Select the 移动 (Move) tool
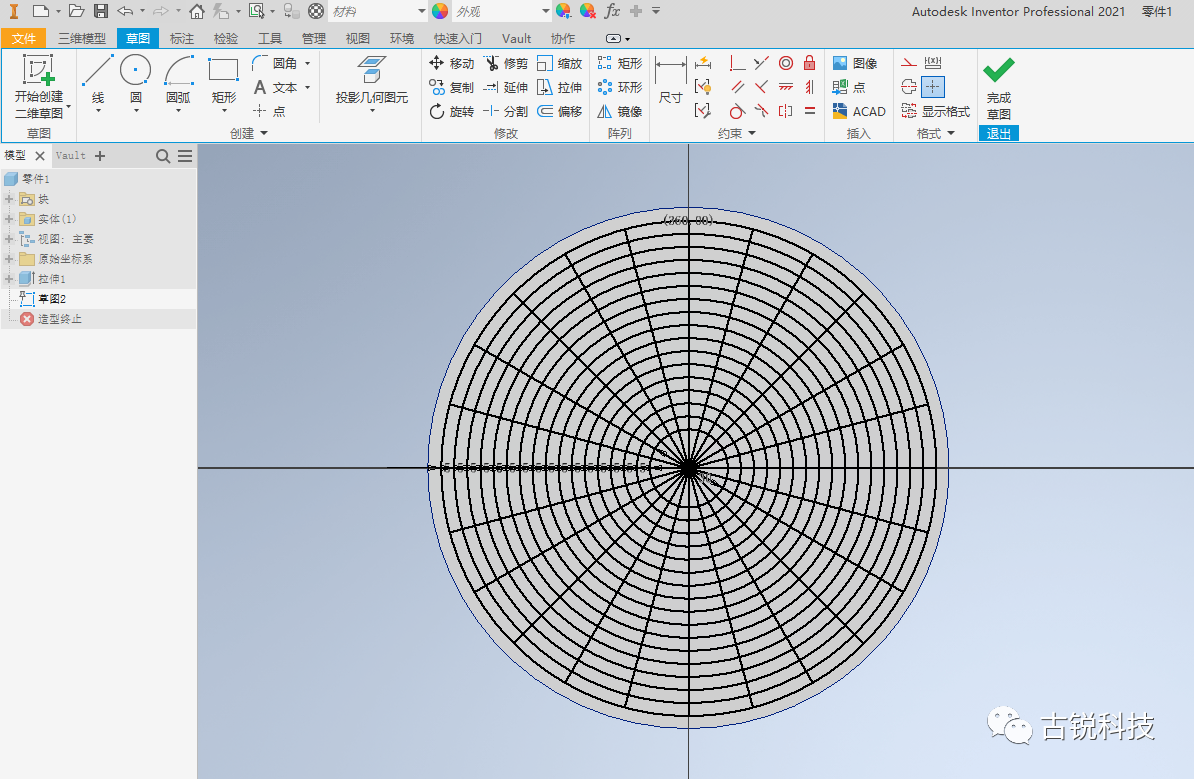The image size is (1194, 779). 452,63
